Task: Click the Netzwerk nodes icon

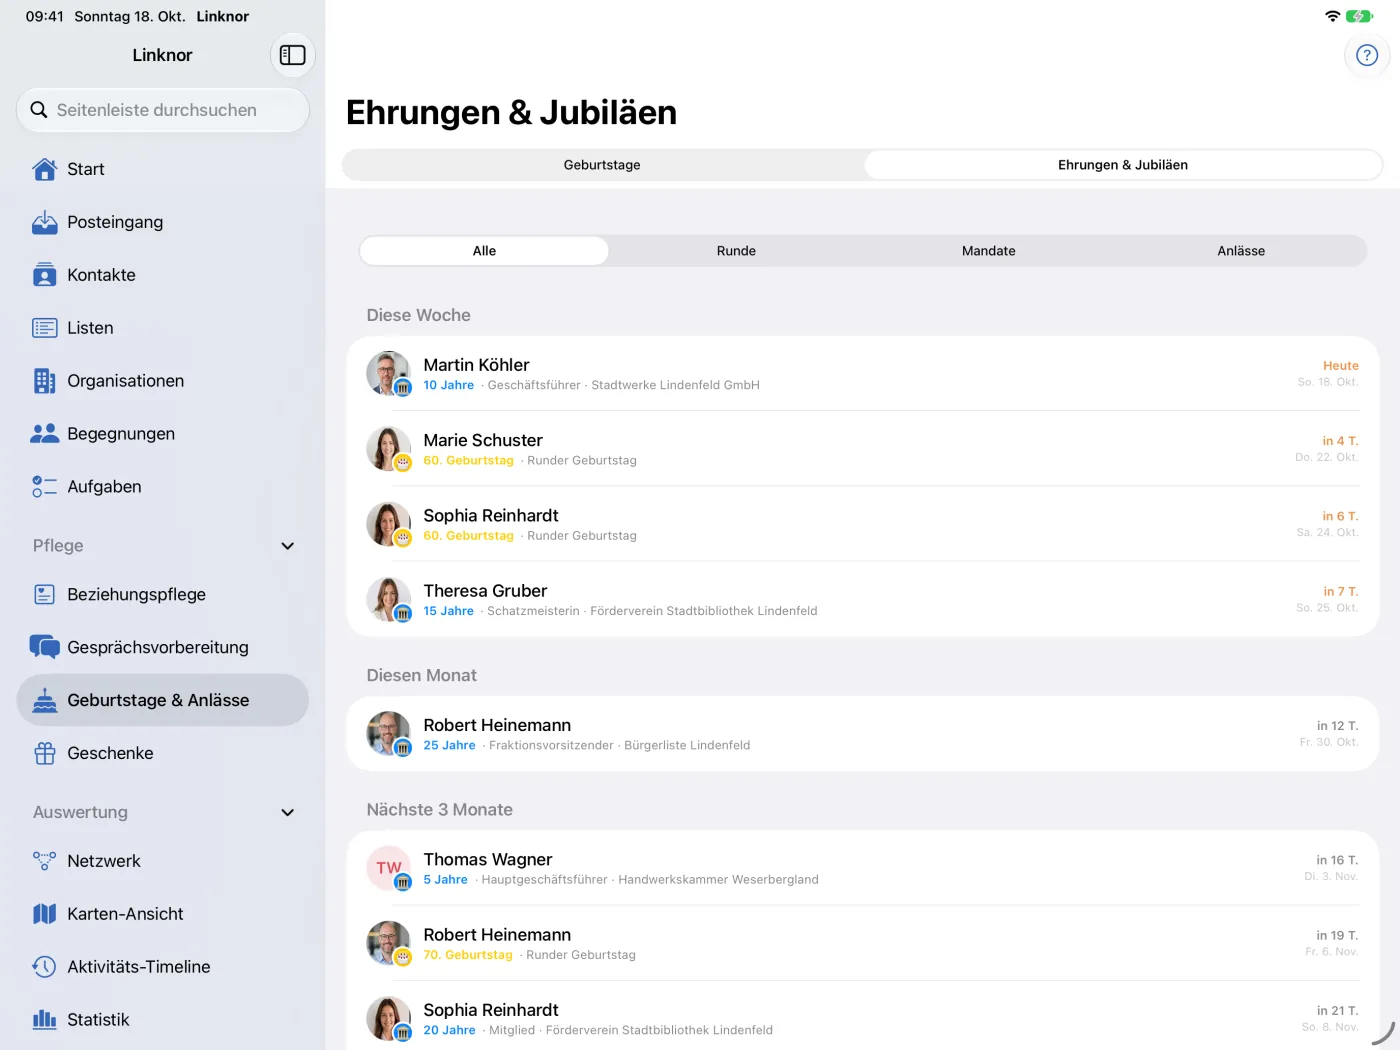Action: click(x=45, y=861)
